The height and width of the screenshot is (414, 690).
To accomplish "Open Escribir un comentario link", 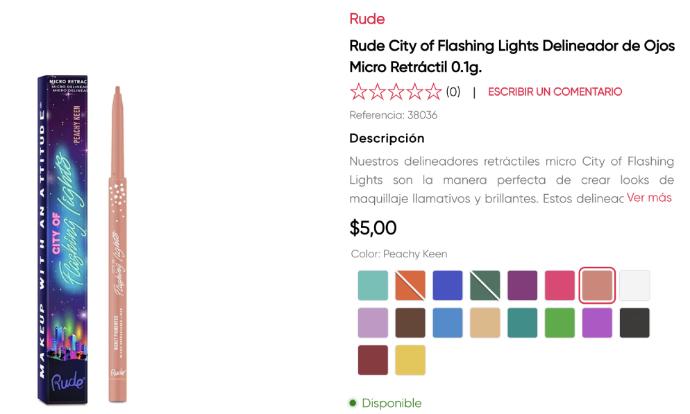I will click(554, 92).
